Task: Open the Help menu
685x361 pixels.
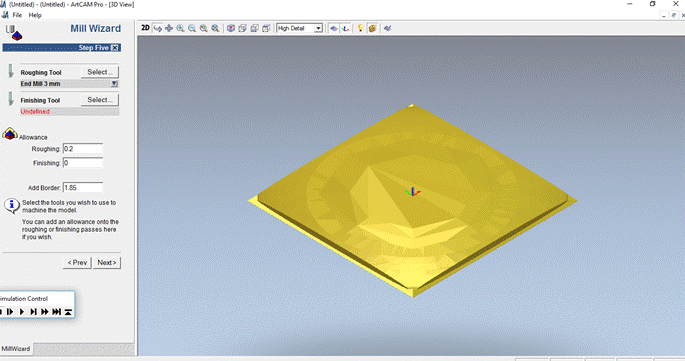Action: click(35, 15)
